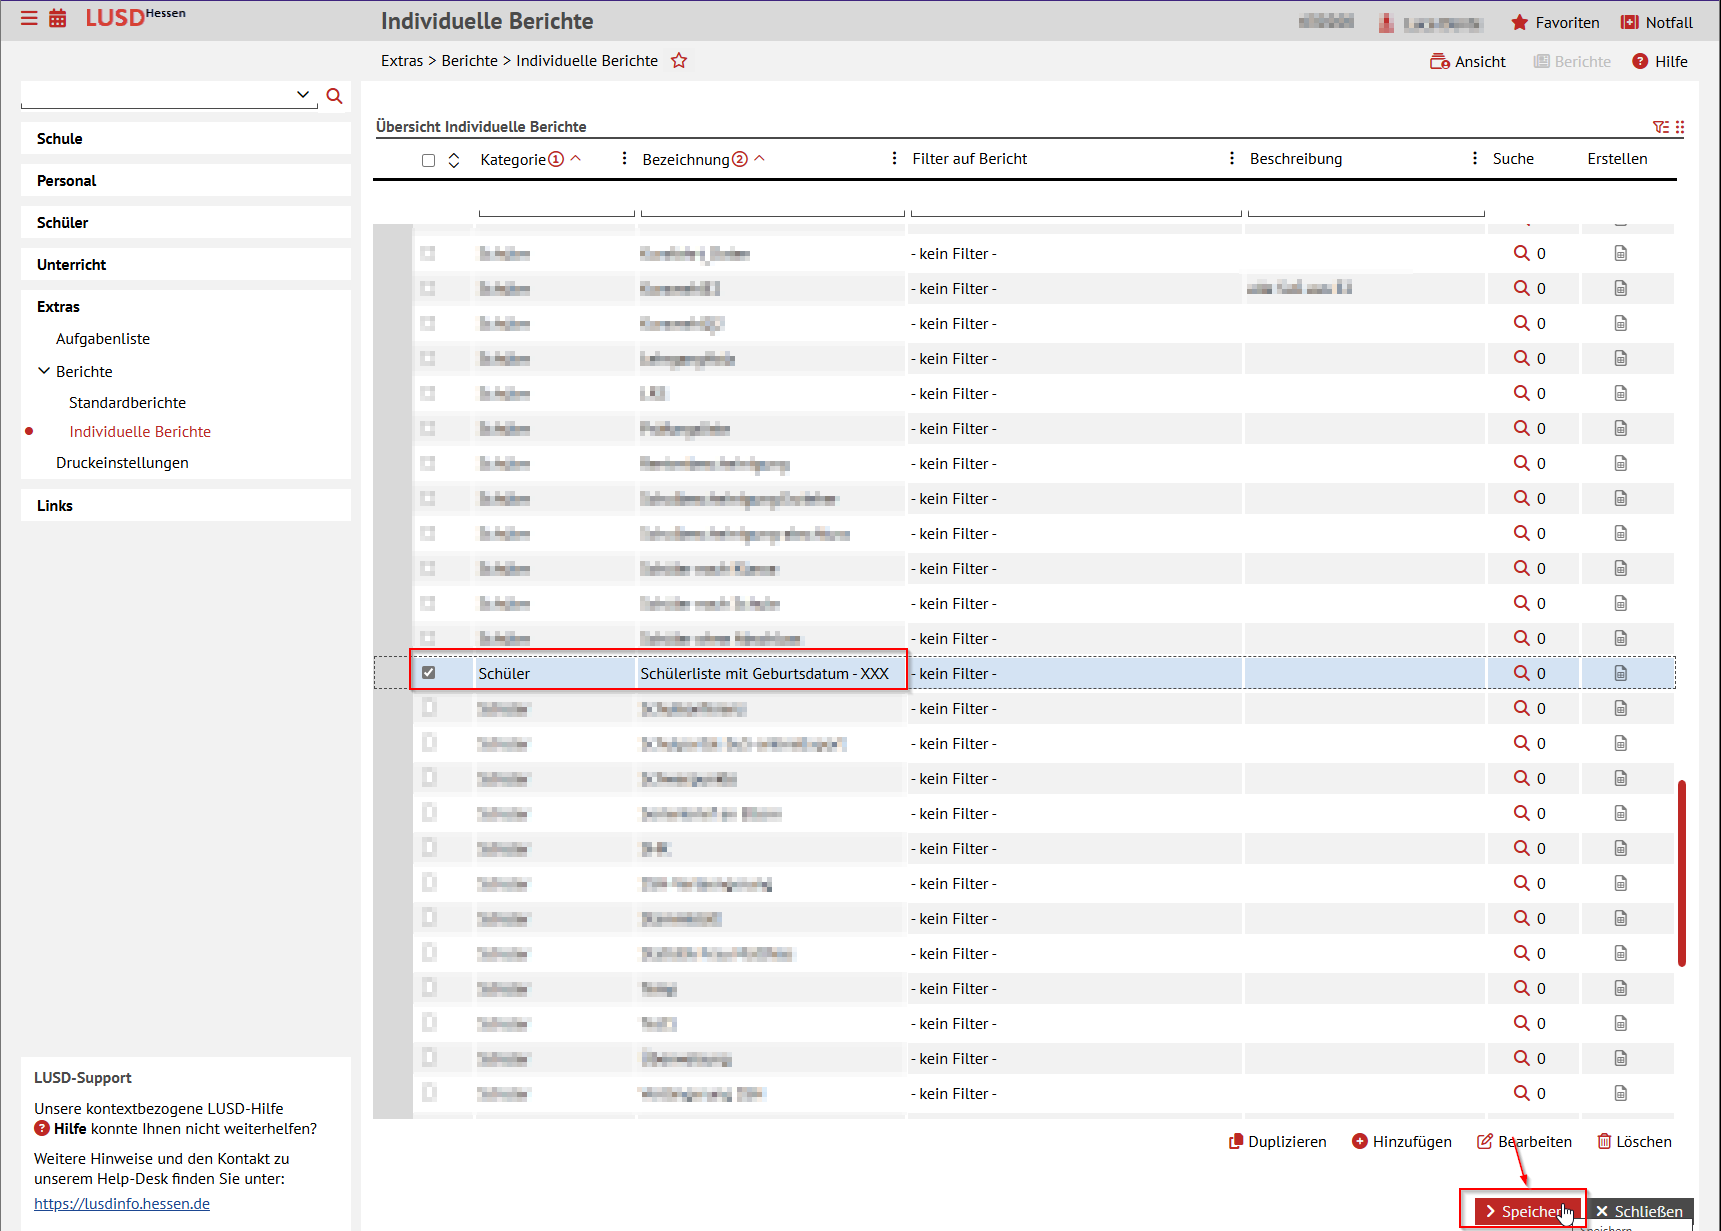Mark page as favorite with breadcrumb star
Image resolution: width=1721 pixels, height=1231 pixels.
pos(679,61)
